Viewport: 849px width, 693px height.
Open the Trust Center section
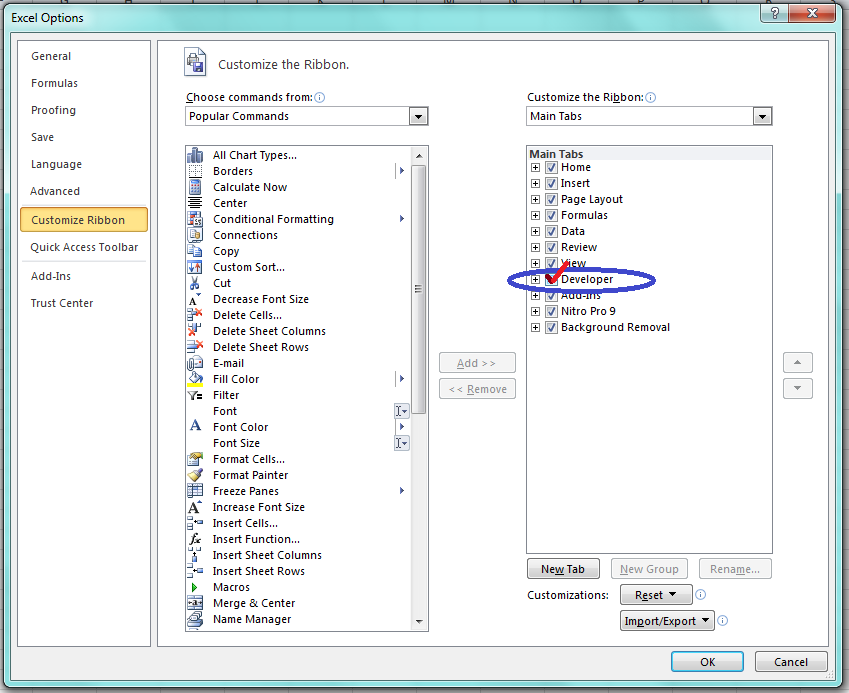[x=61, y=303]
